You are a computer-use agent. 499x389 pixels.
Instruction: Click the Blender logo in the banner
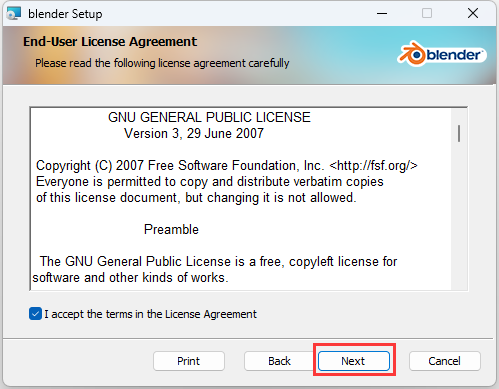pos(442,54)
